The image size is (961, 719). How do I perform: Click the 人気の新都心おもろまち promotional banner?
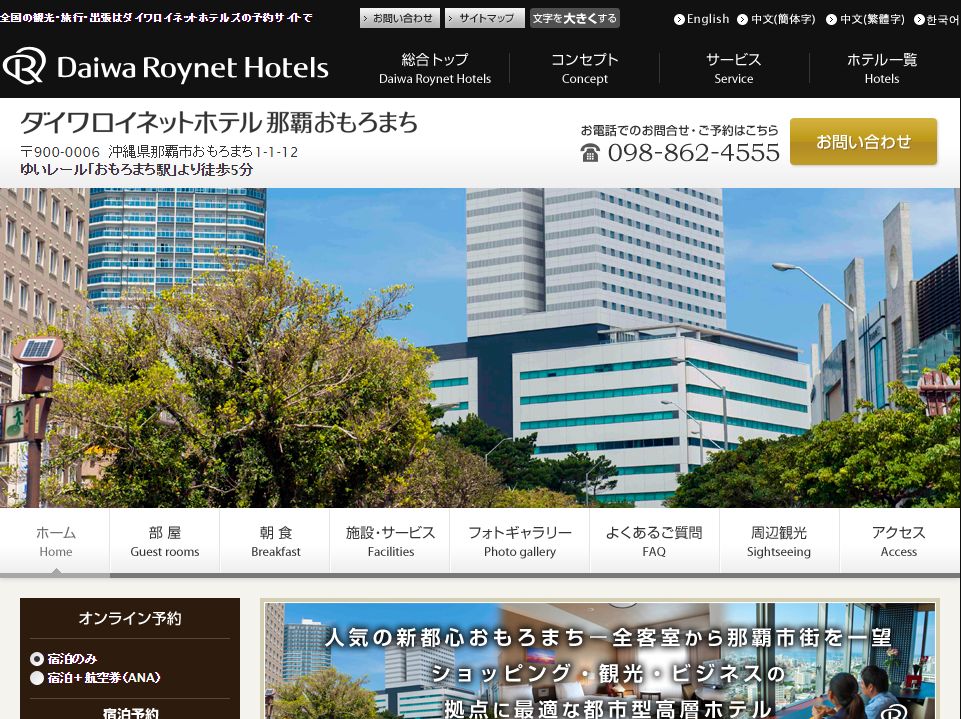tap(599, 661)
